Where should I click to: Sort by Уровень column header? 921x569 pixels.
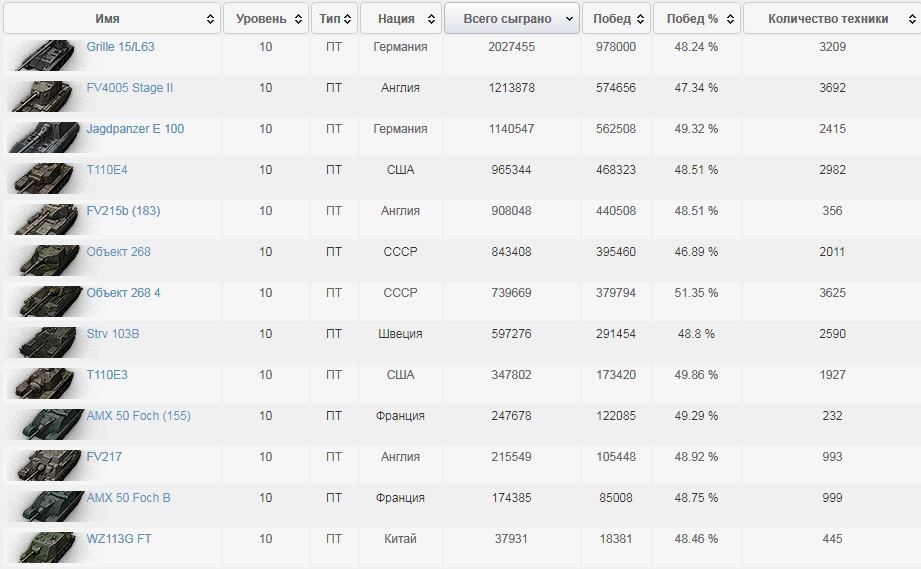tap(264, 19)
